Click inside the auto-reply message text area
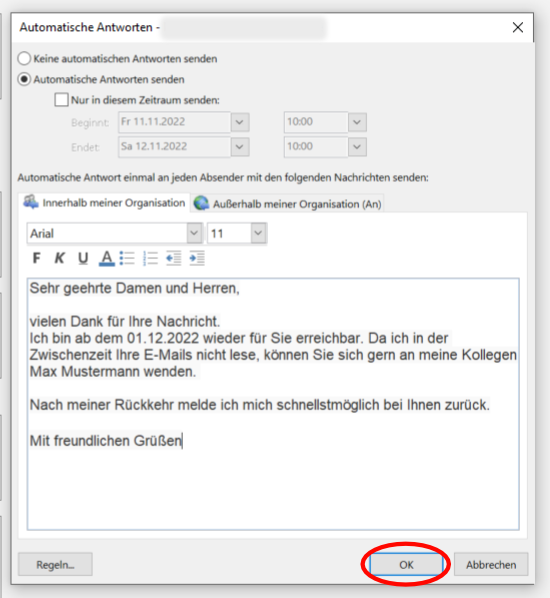 273,404
